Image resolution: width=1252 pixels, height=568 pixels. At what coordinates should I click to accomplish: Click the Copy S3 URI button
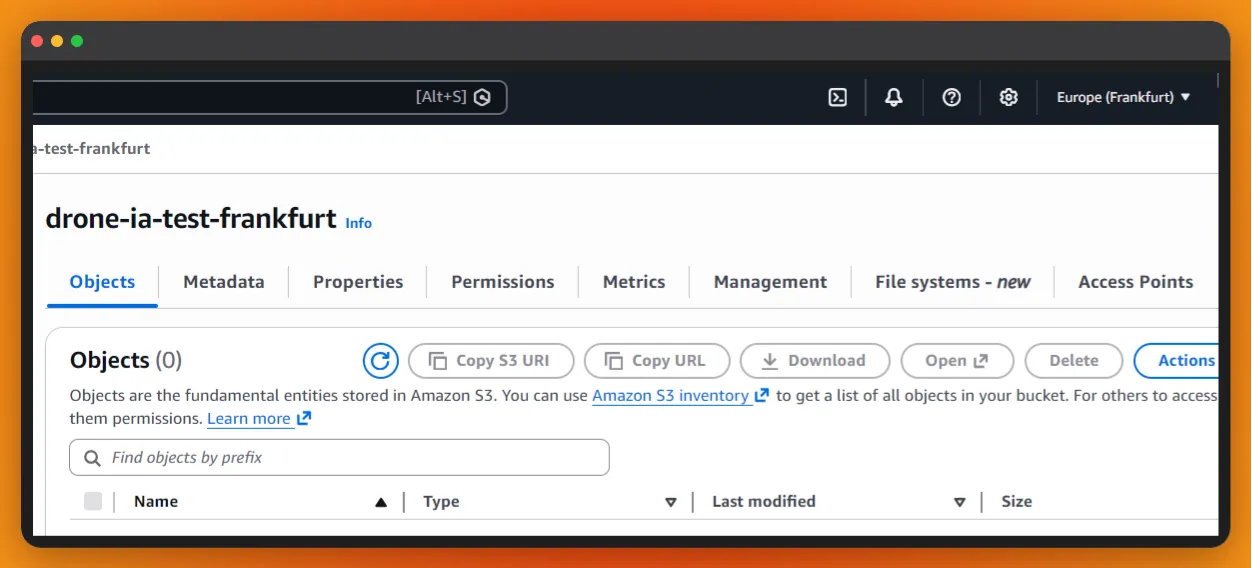(x=492, y=361)
